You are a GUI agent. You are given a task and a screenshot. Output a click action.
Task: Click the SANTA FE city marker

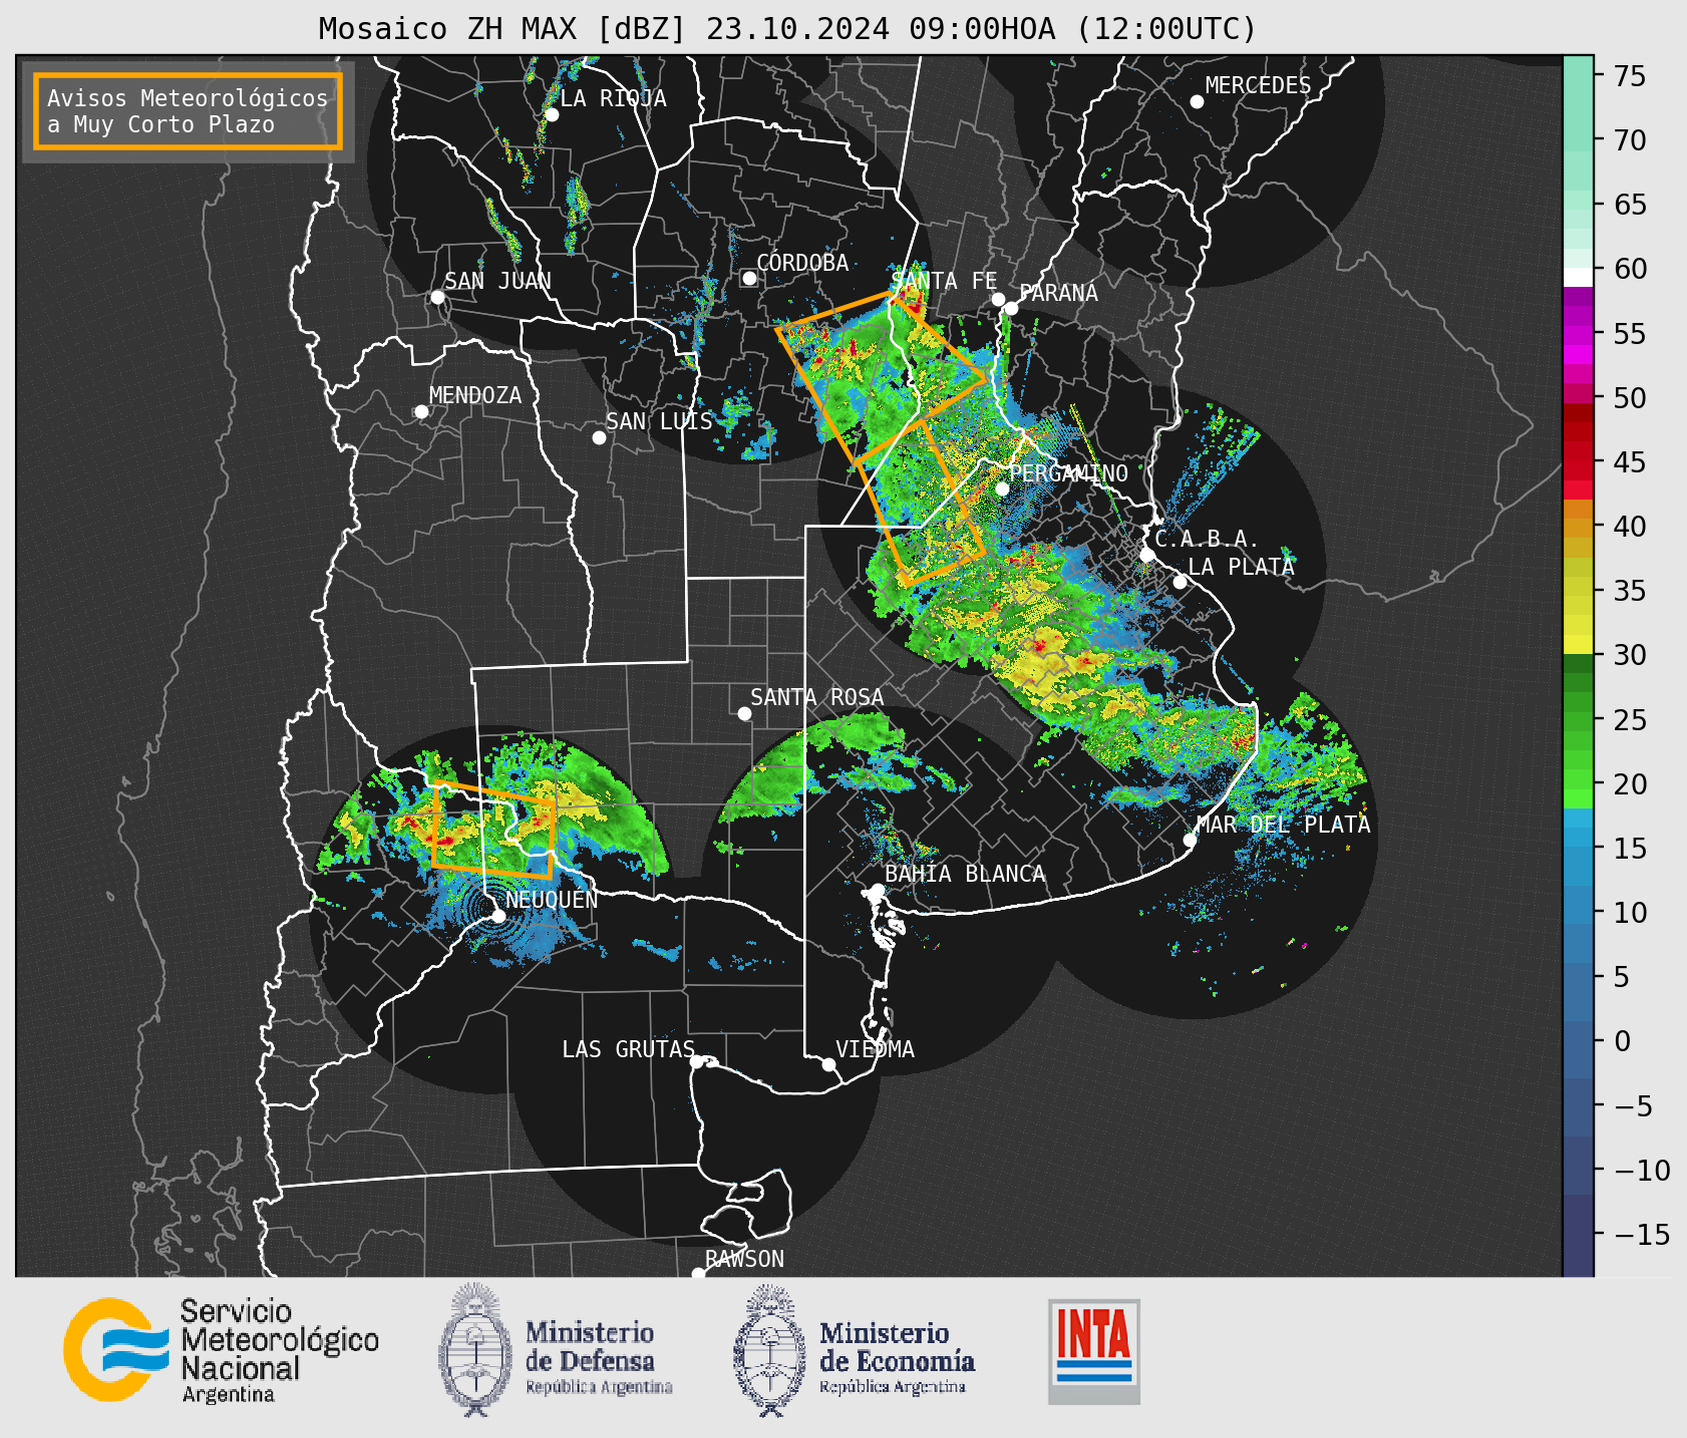[998, 299]
